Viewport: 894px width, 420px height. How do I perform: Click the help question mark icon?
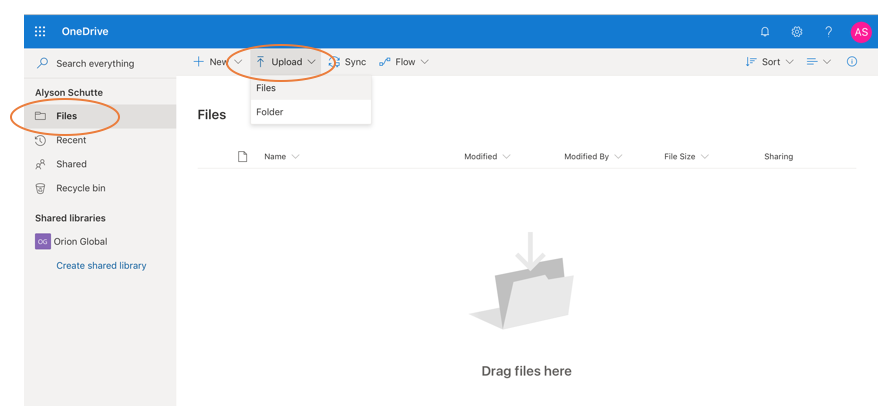pos(828,32)
